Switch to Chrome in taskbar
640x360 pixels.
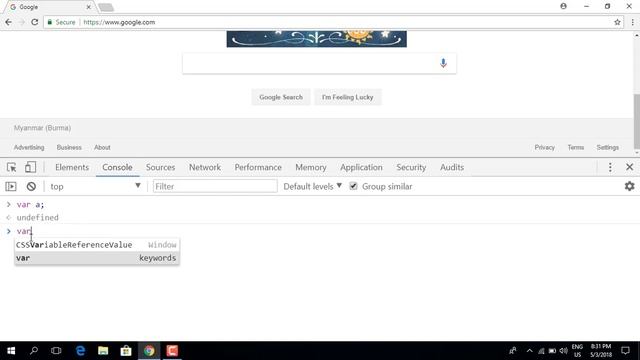(x=149, y=351)
